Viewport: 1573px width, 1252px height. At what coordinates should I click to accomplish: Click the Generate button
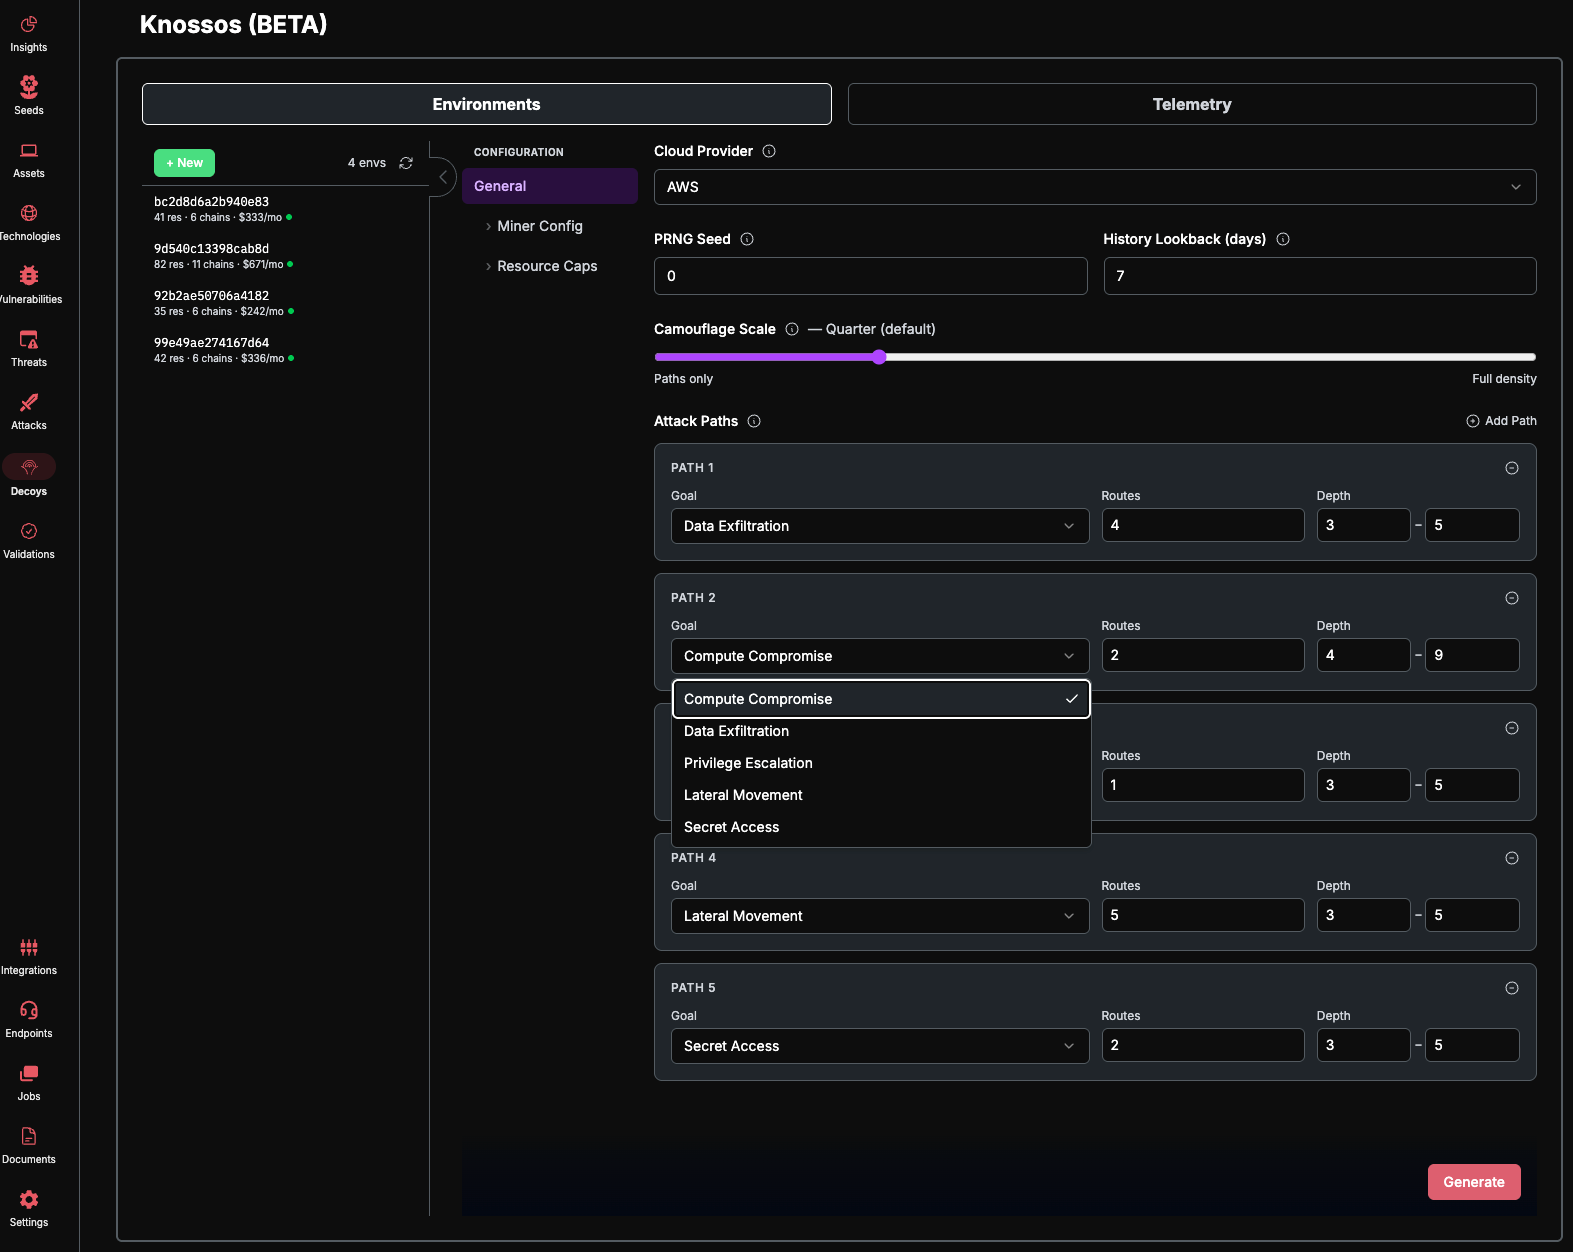[1474, 1182]
